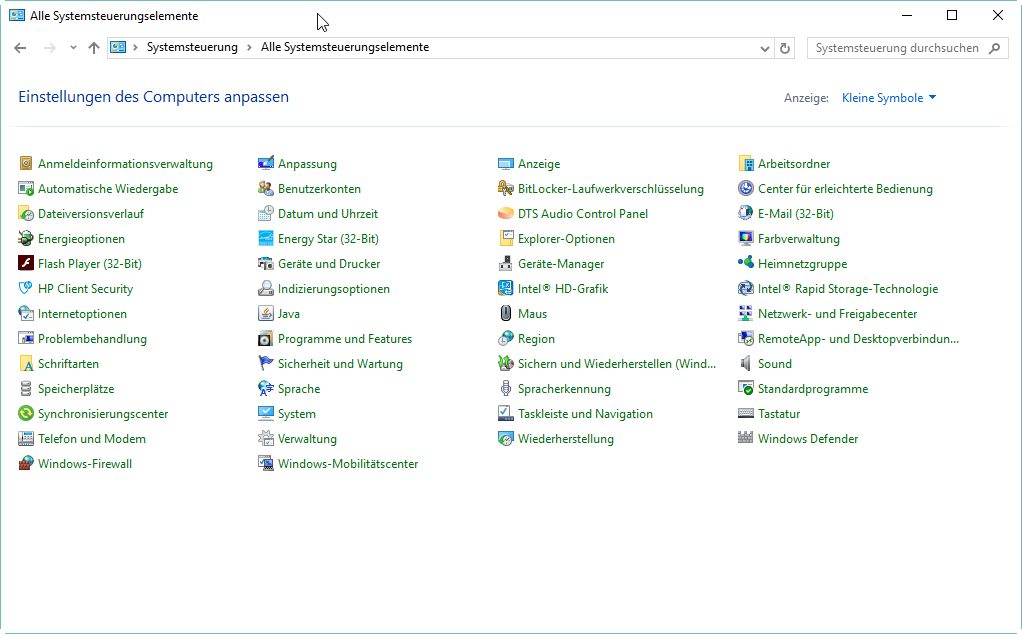Image resolution: width=1022 pixels, height=634 pixels.
Task: Click the Geräte und Drucker printer icon
Action: [x=266, y=264]
